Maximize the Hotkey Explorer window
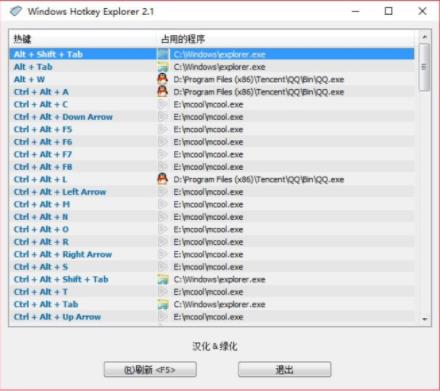The image size is (440, 391). tap(388, 11)
